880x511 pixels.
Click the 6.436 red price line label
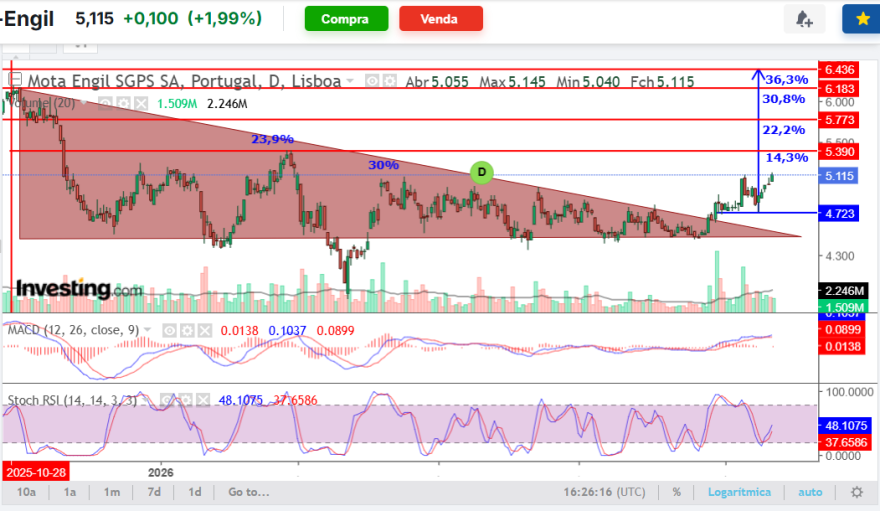pyautogui.click(x=838, y=70)
